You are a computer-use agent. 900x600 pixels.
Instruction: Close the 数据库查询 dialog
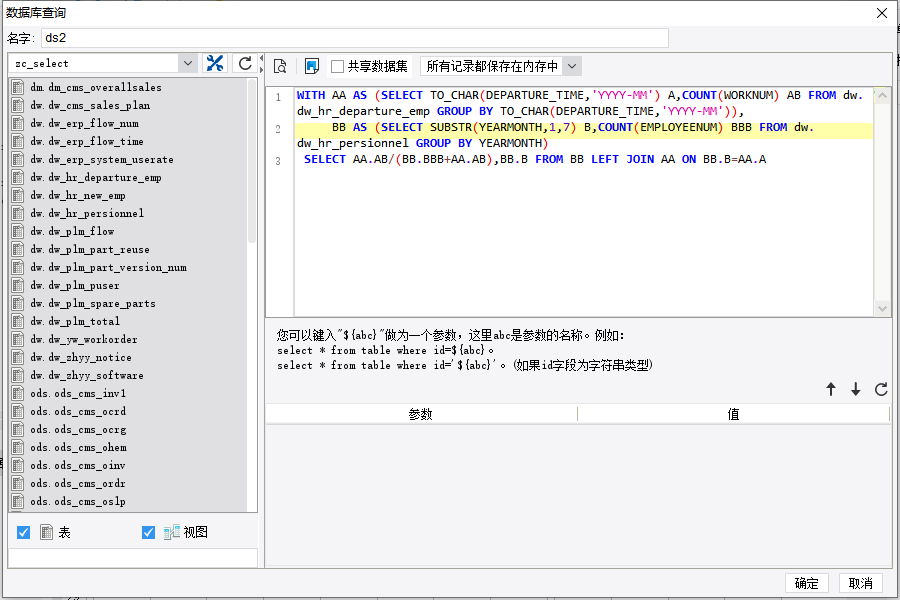tap(882, 13)
